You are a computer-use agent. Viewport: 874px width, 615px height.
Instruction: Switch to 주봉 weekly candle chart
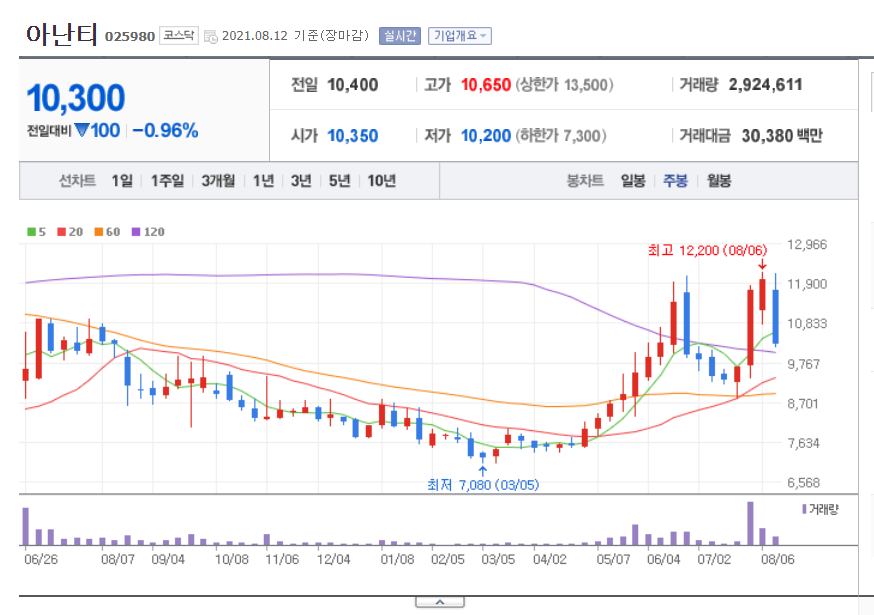pyautogui.click(x=676, y=181)
